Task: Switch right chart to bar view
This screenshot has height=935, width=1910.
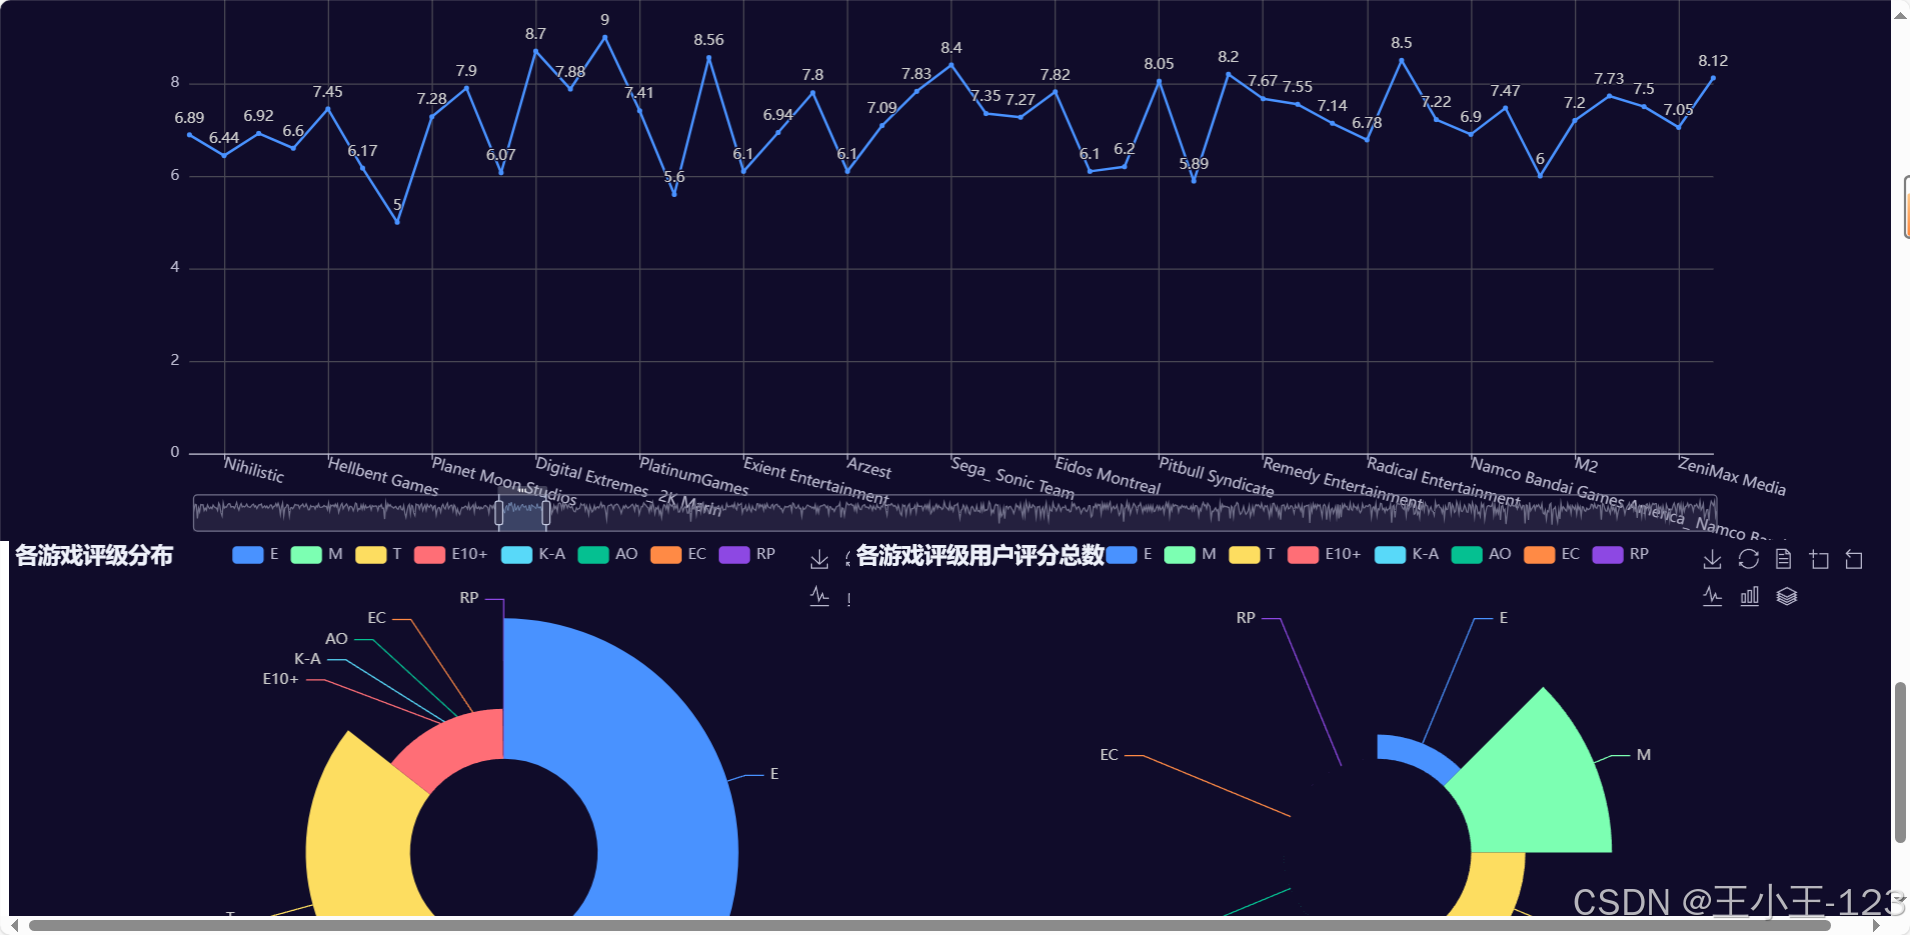Action: 1749,596
